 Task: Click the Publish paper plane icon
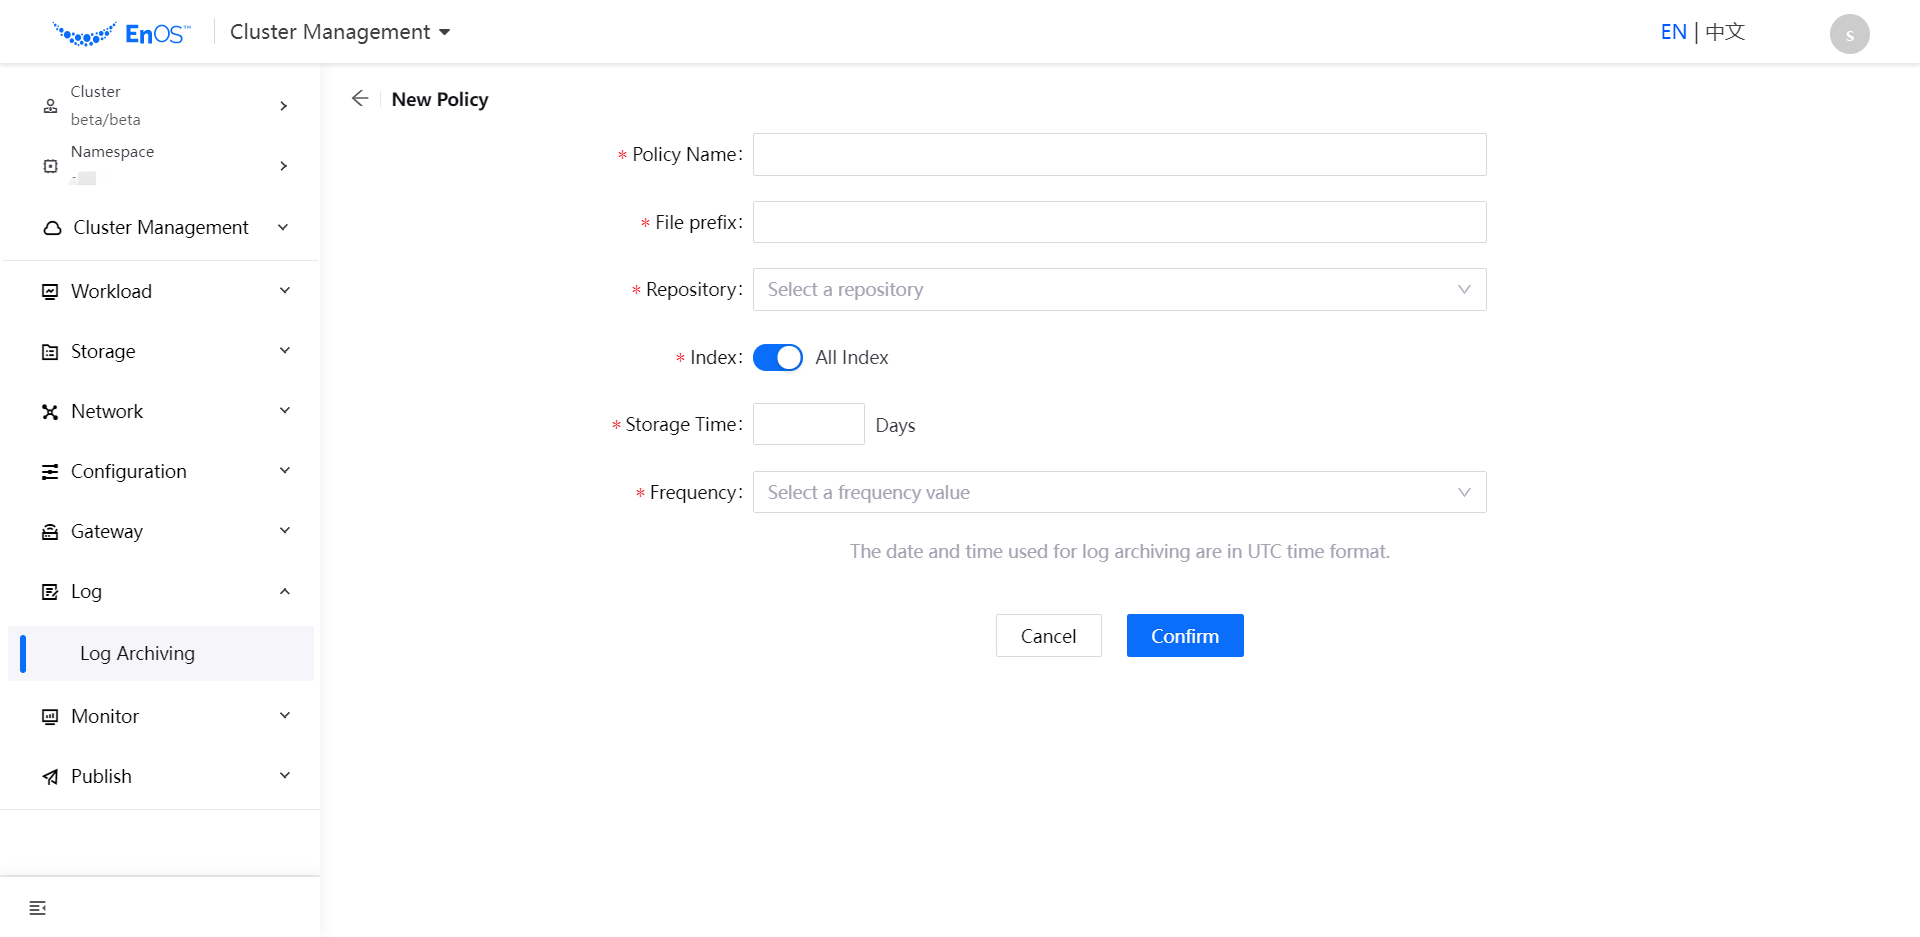pyautogui.click(x=50, y=777)
